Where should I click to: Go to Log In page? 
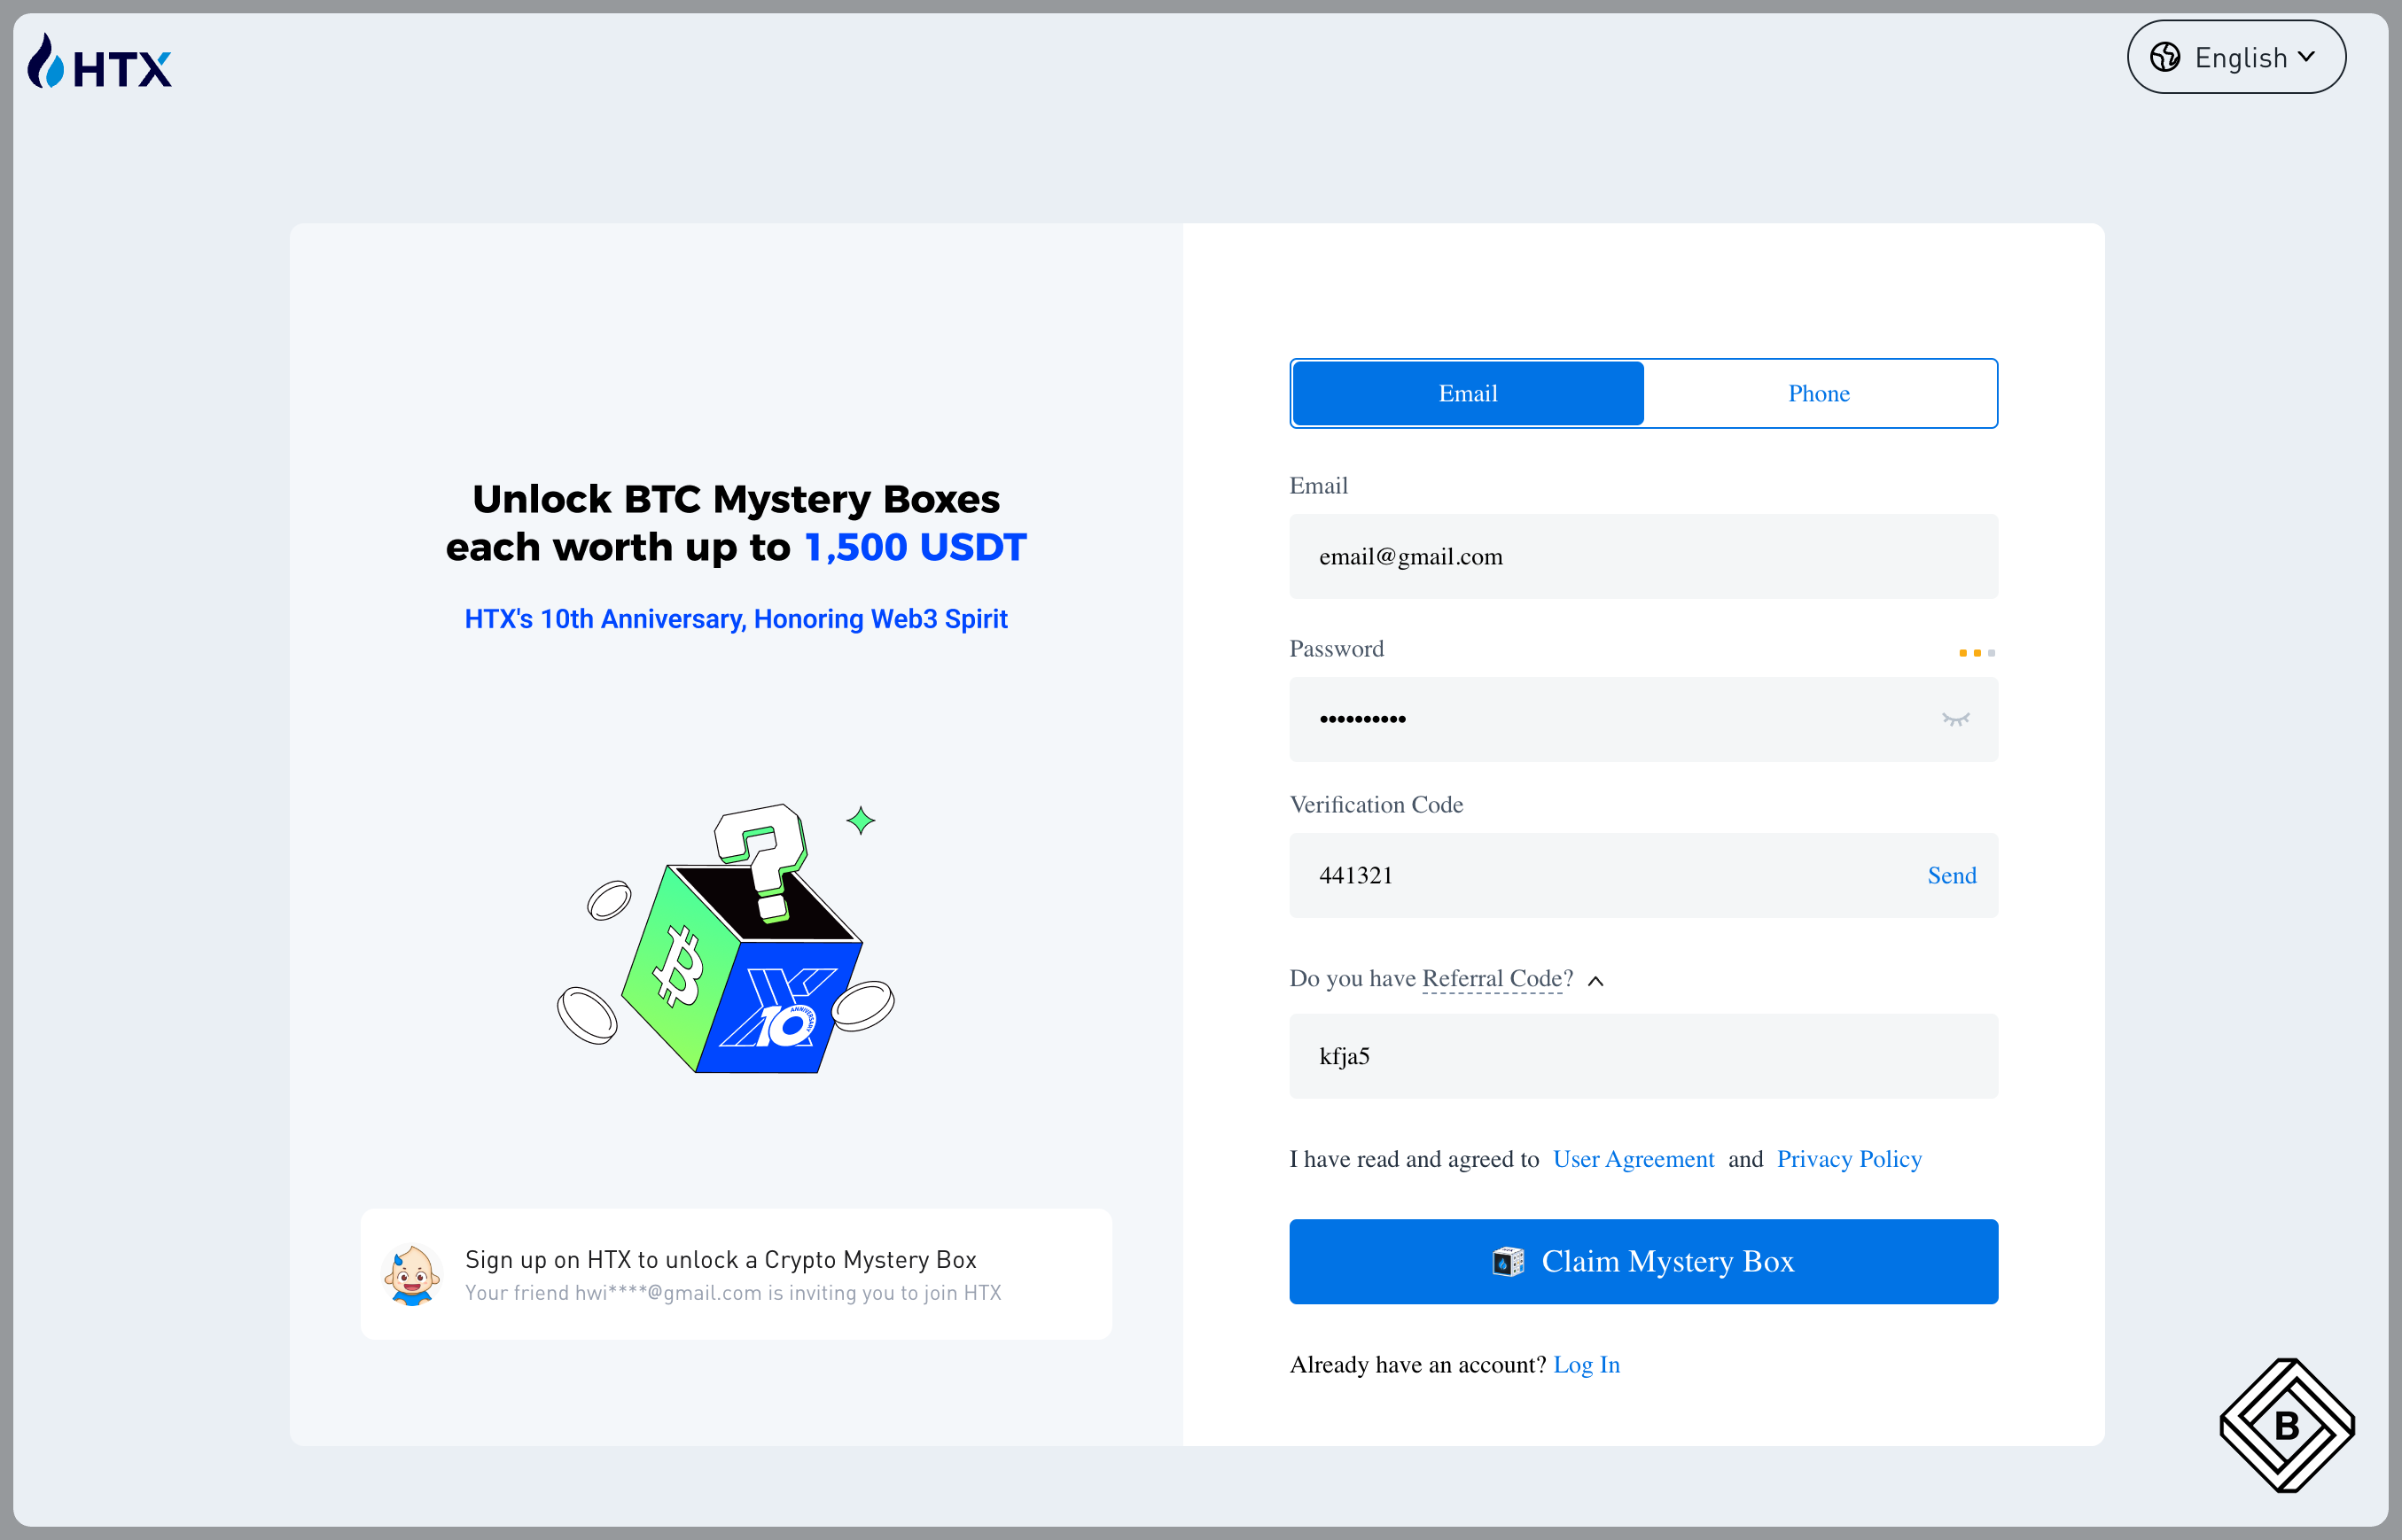point(1586,1365)
